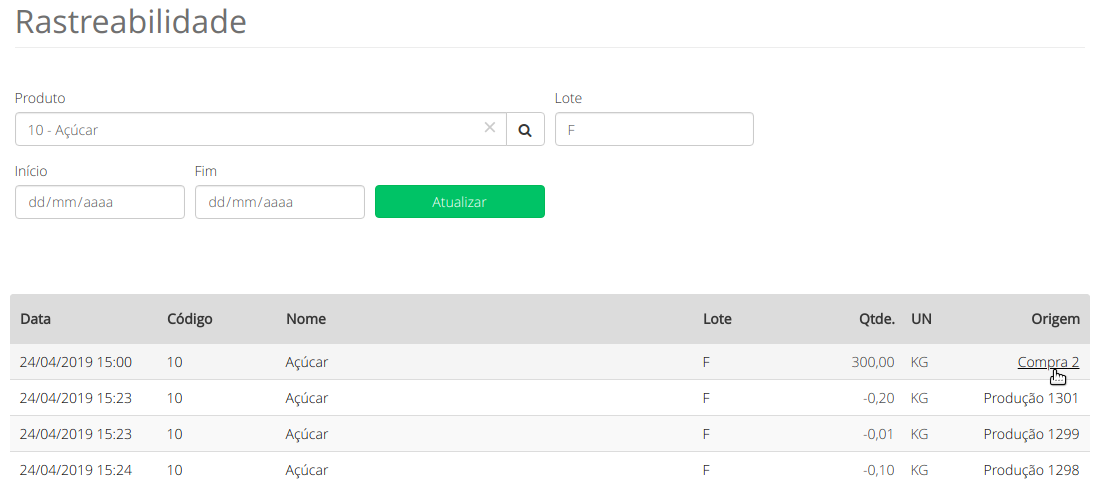Focus the Início date field

click(100, 202)
